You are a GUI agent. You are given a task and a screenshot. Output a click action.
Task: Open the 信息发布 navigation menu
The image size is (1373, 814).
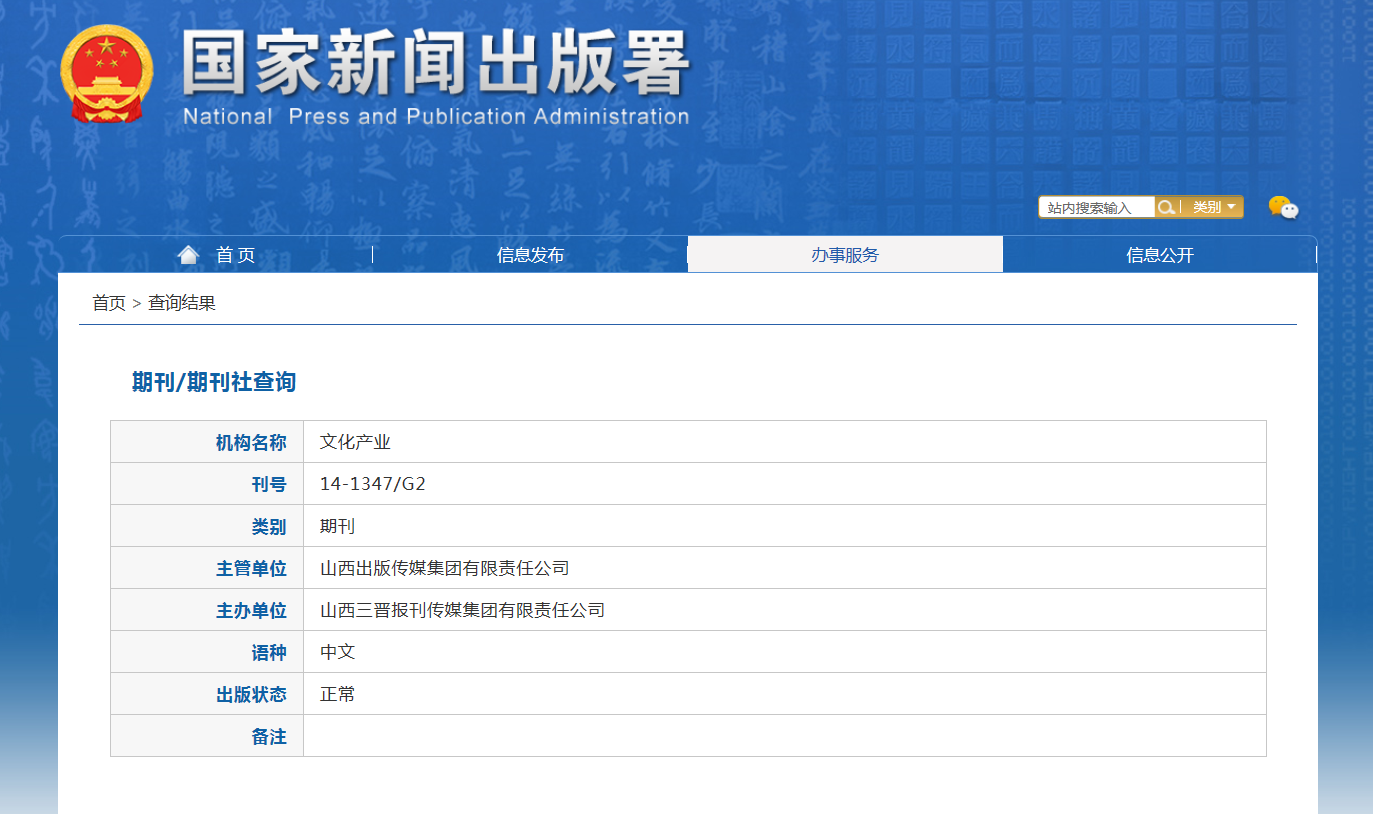530,255
